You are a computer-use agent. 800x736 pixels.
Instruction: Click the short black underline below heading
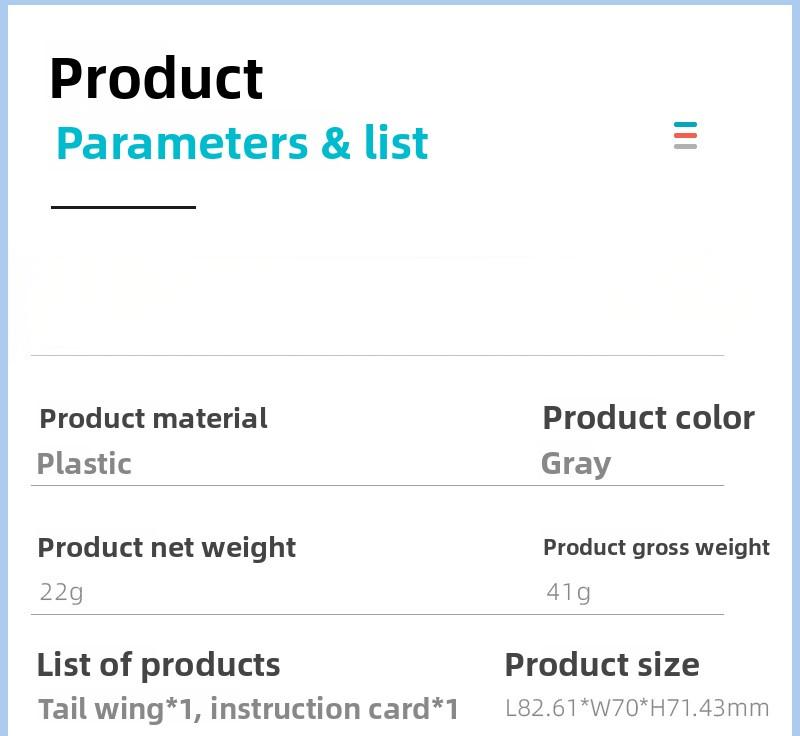(123, 207)
